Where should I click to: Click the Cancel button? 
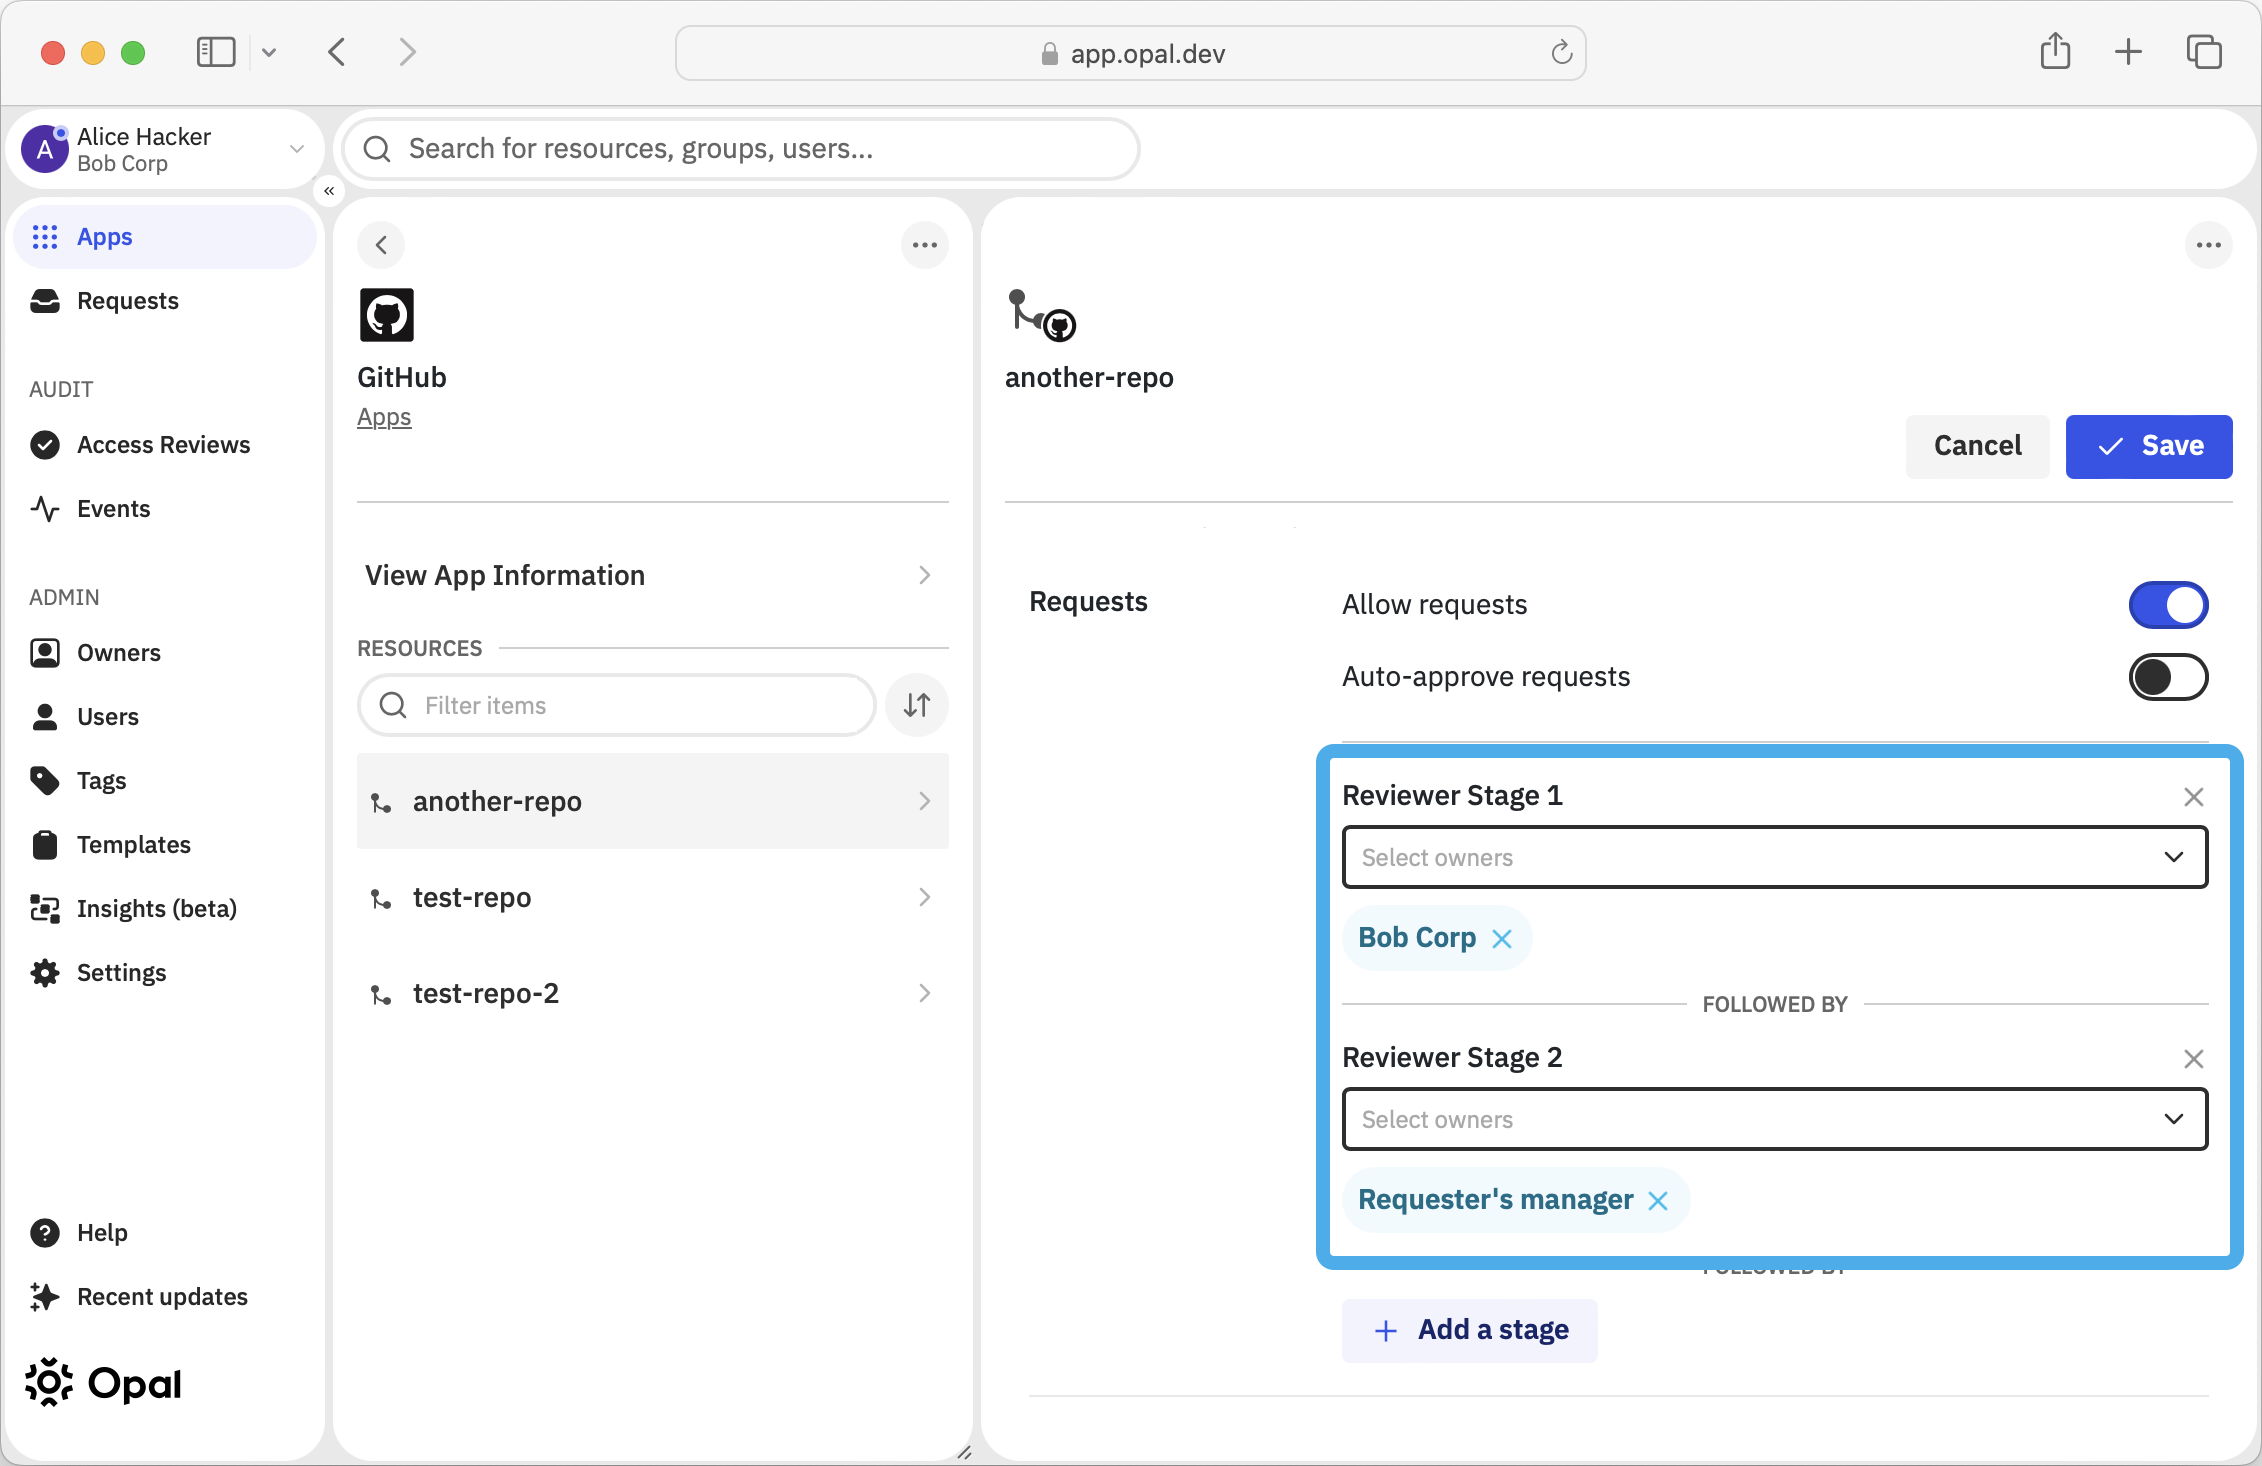1977,446
